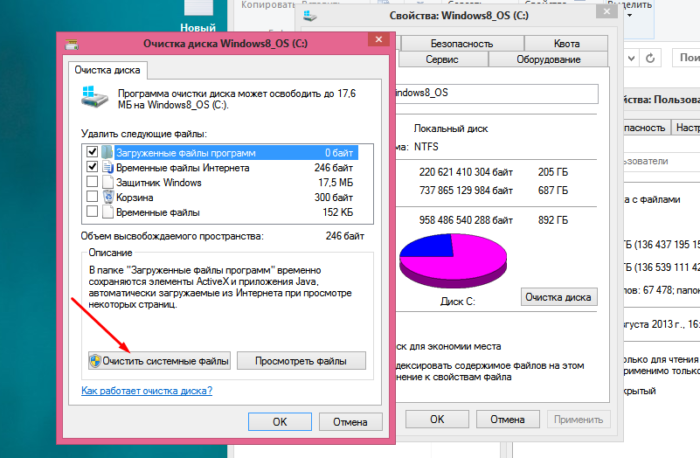
Task: Uncheck Загруженные файлы программ checkbox
Action: coord(92,152)
